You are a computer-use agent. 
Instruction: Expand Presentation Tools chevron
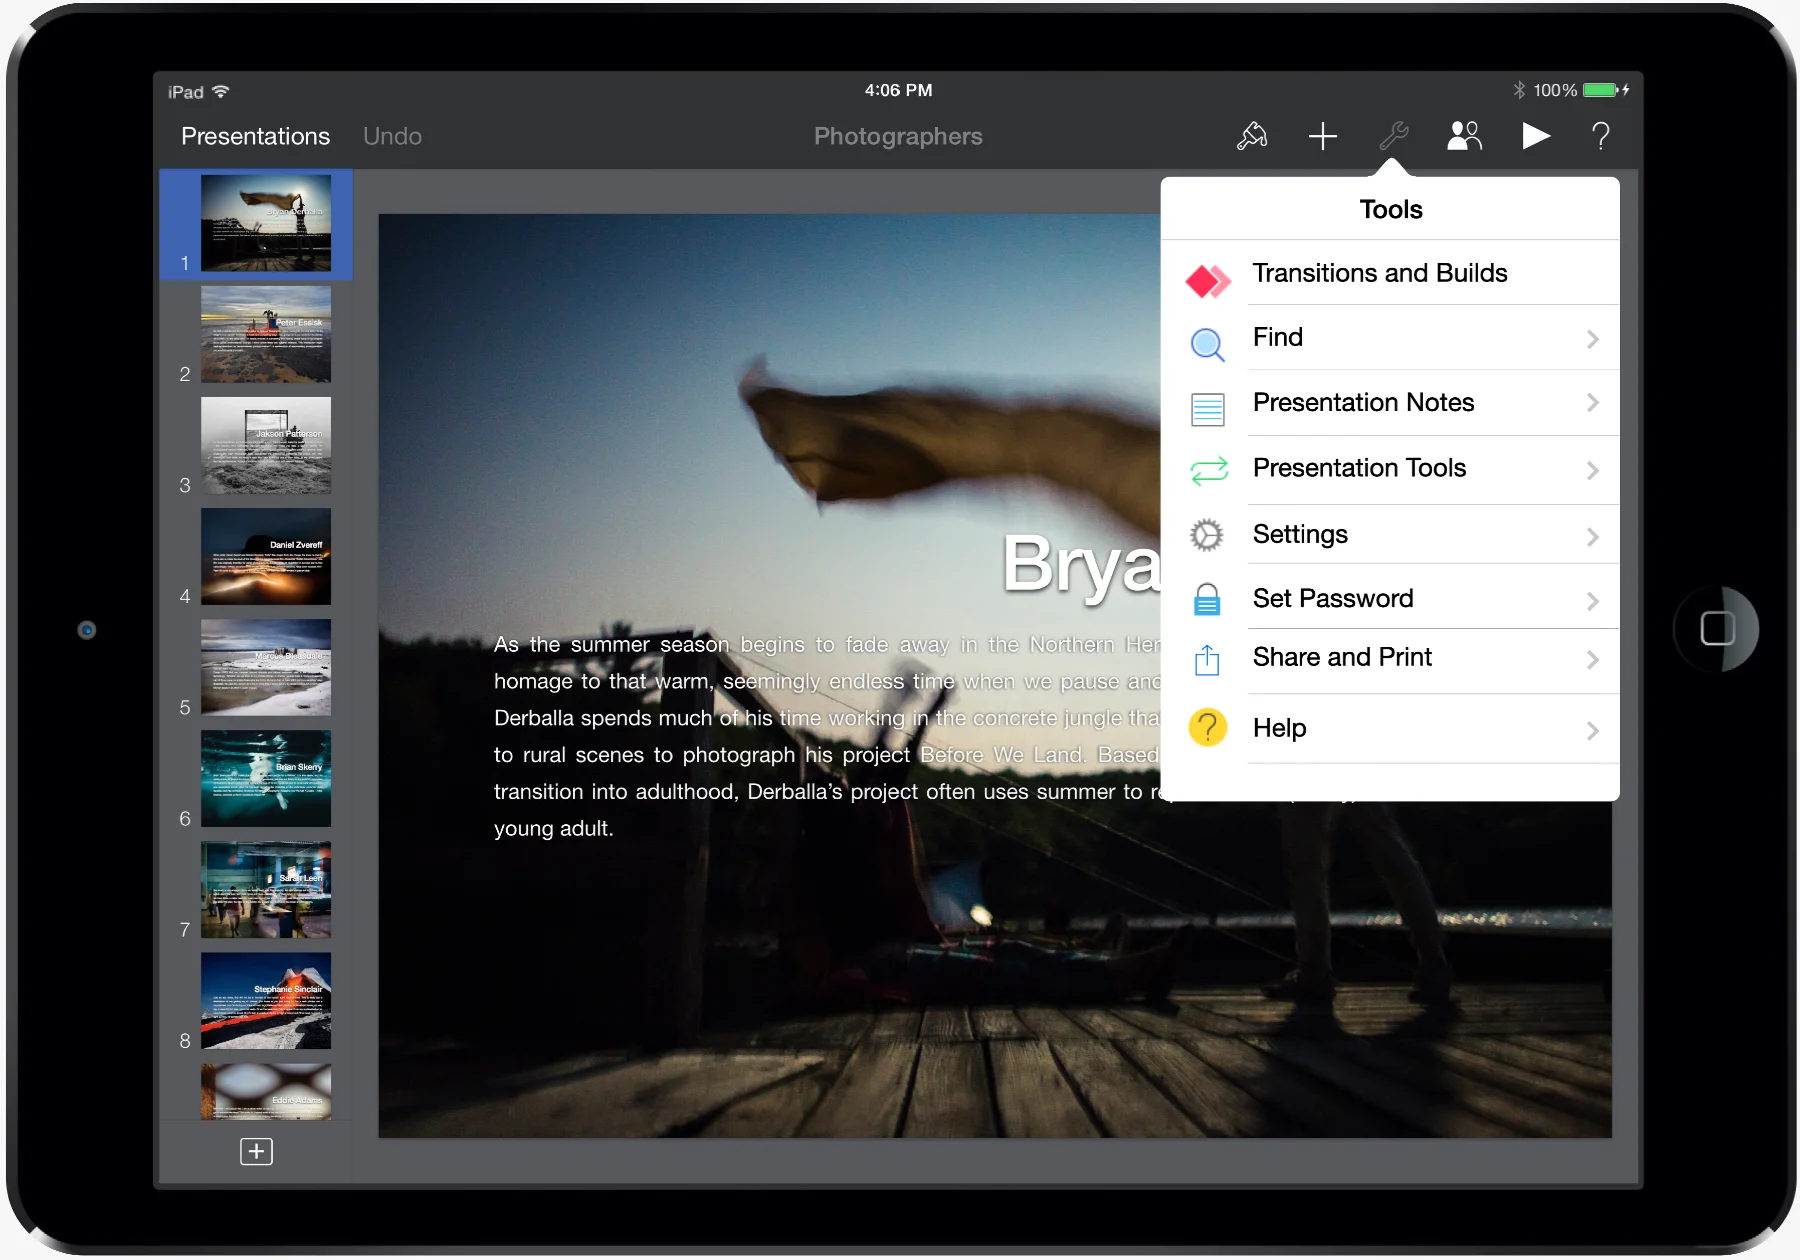(x=1592, y=470)
